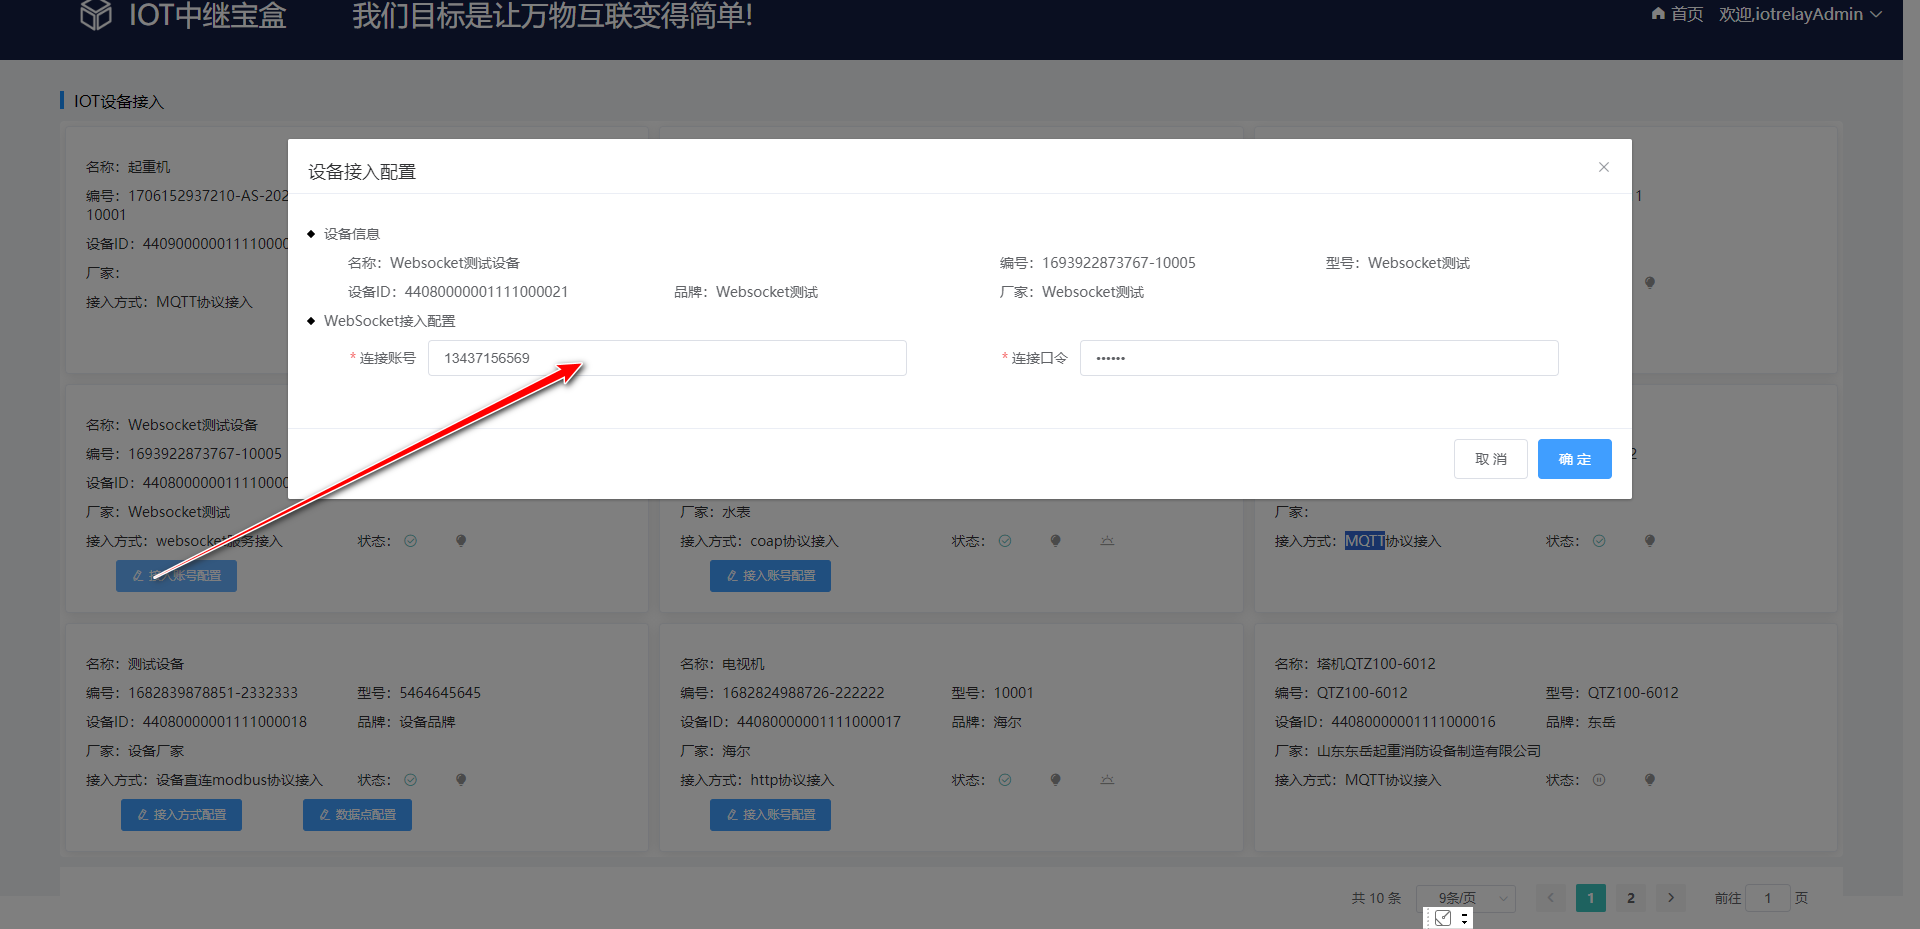Viewport: 1920px width, 929px height.
Task: Click the previous page arrow in pagination
Action: 1550,898
